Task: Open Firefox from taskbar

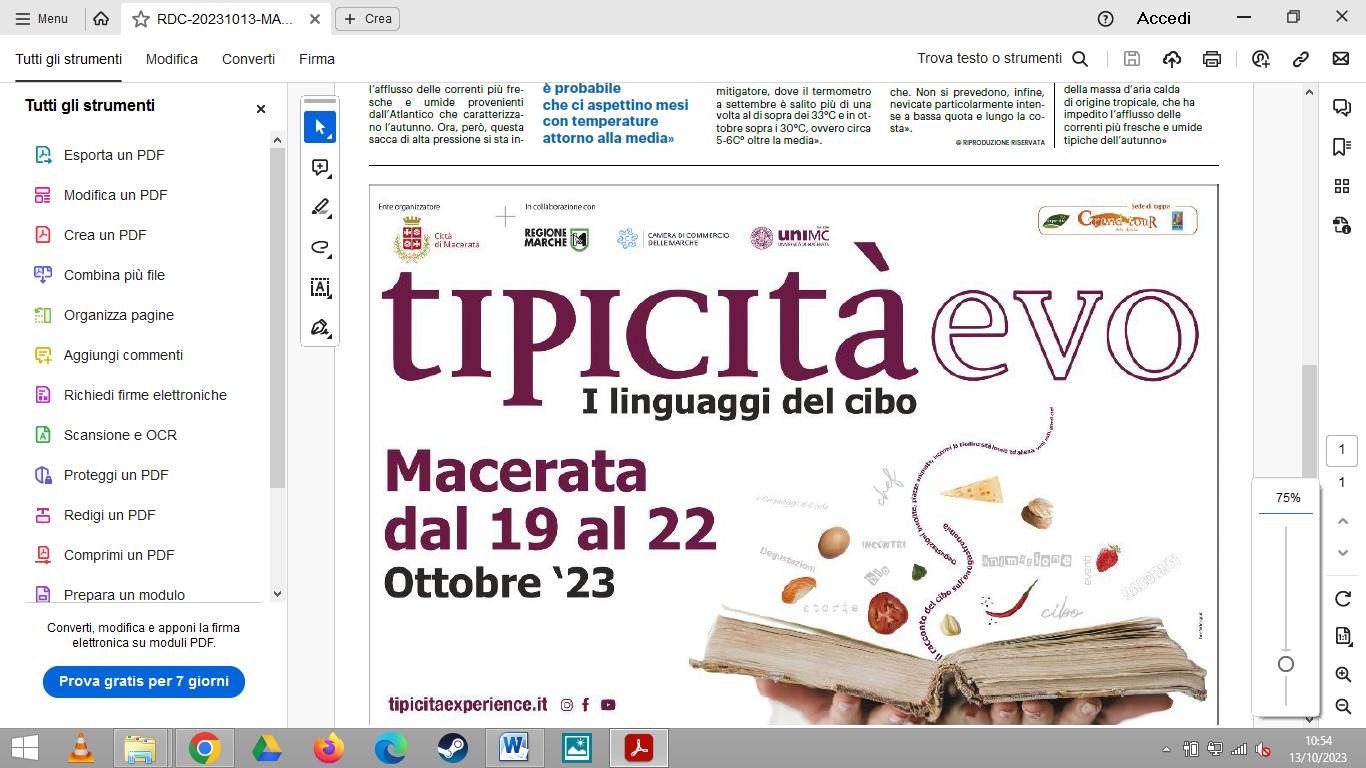Action: (x=328, y=748)
